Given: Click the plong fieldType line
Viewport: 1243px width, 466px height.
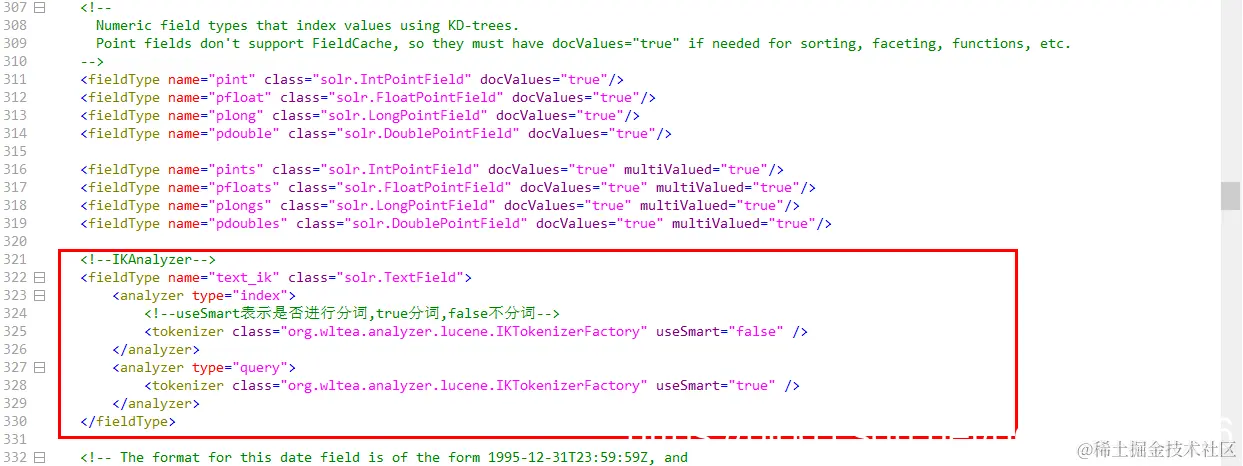Looking at the screenshot, I should [360, 115].
